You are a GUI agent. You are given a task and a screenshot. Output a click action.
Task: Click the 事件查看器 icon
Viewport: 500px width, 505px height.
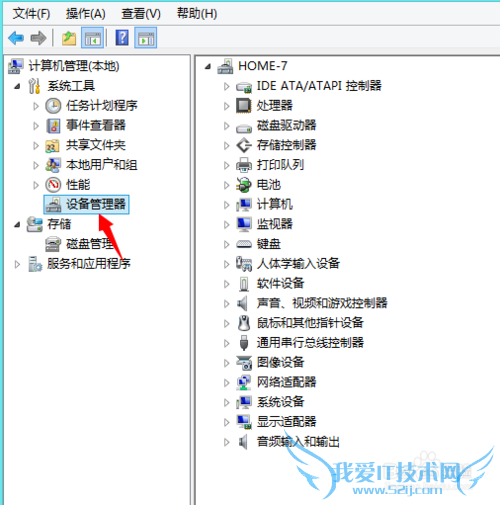[53, 126]
